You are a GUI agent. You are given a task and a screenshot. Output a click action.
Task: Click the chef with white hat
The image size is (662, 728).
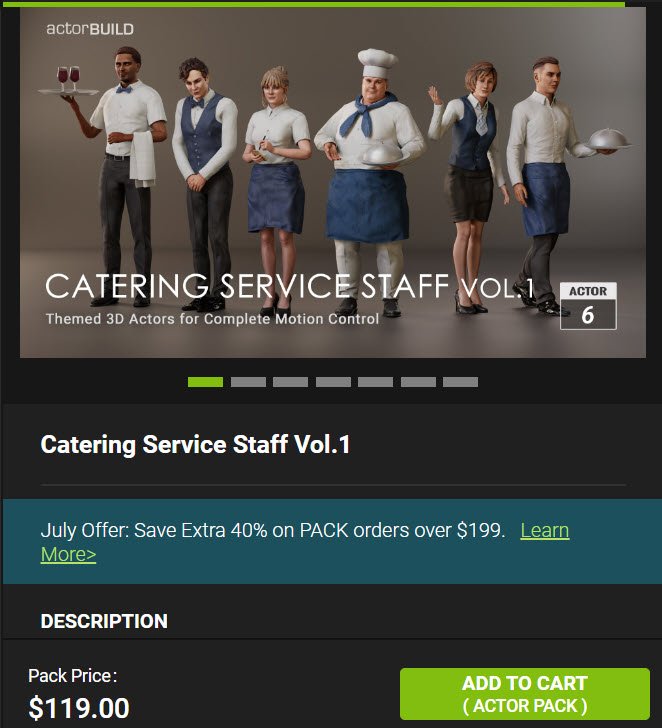[x=369, y=181]
